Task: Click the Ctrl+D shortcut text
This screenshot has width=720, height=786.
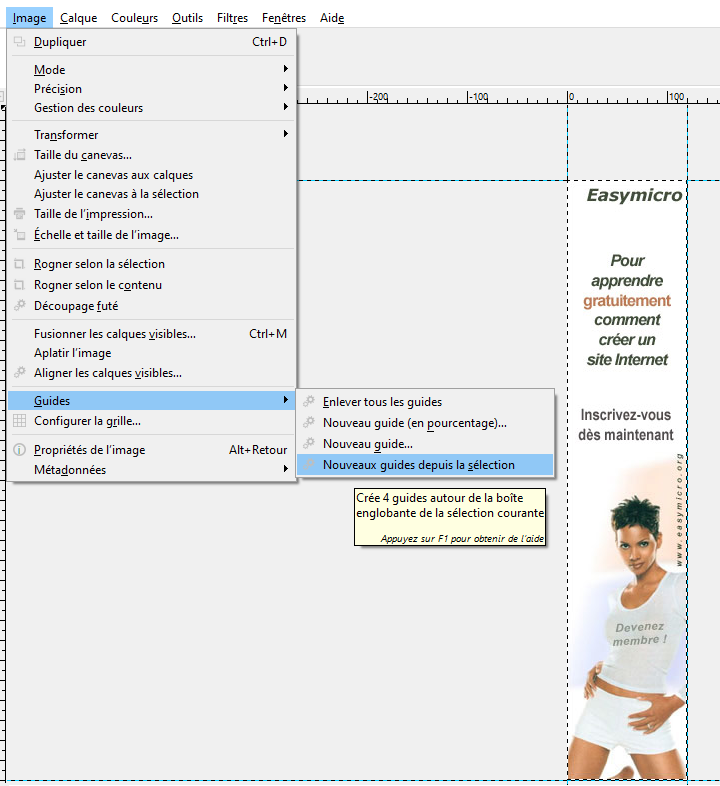Action: point(269,42)
